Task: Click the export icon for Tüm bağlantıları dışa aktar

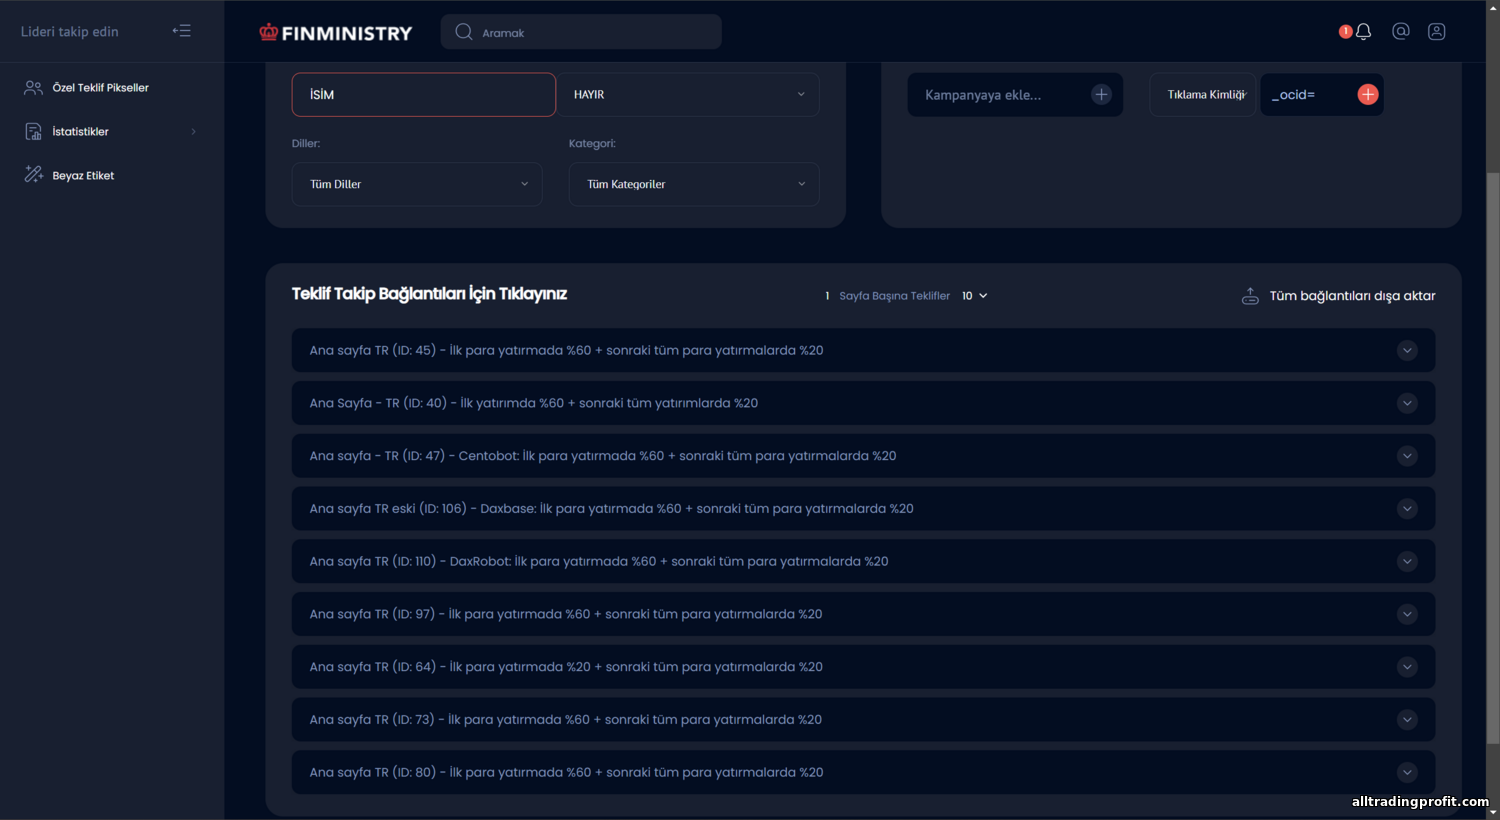Action: (1250, 296)
